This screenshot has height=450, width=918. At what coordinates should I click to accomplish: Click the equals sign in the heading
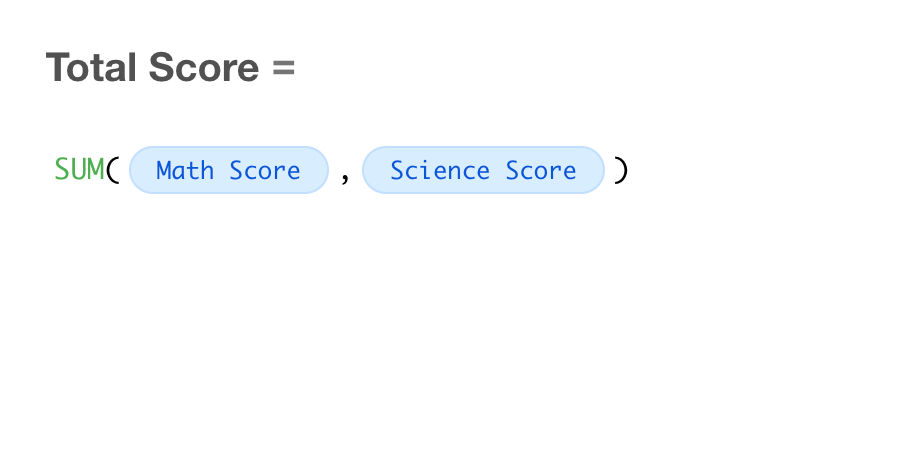tap(283, 68)
